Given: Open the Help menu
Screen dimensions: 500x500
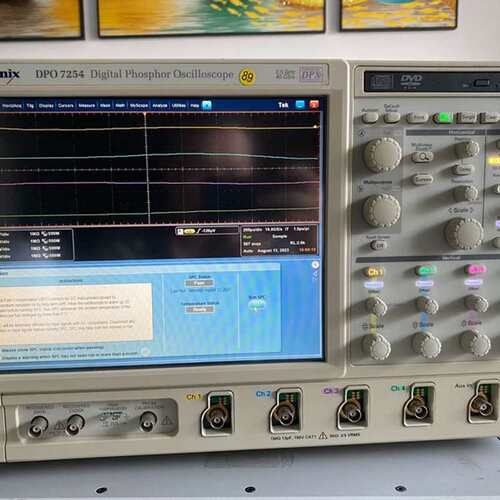Looking at the screenshot, I should pyautogui.click(x=195, y=106).
